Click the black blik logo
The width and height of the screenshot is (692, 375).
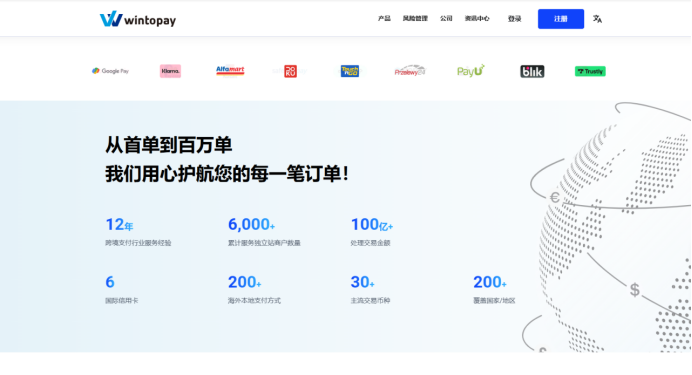532,71
